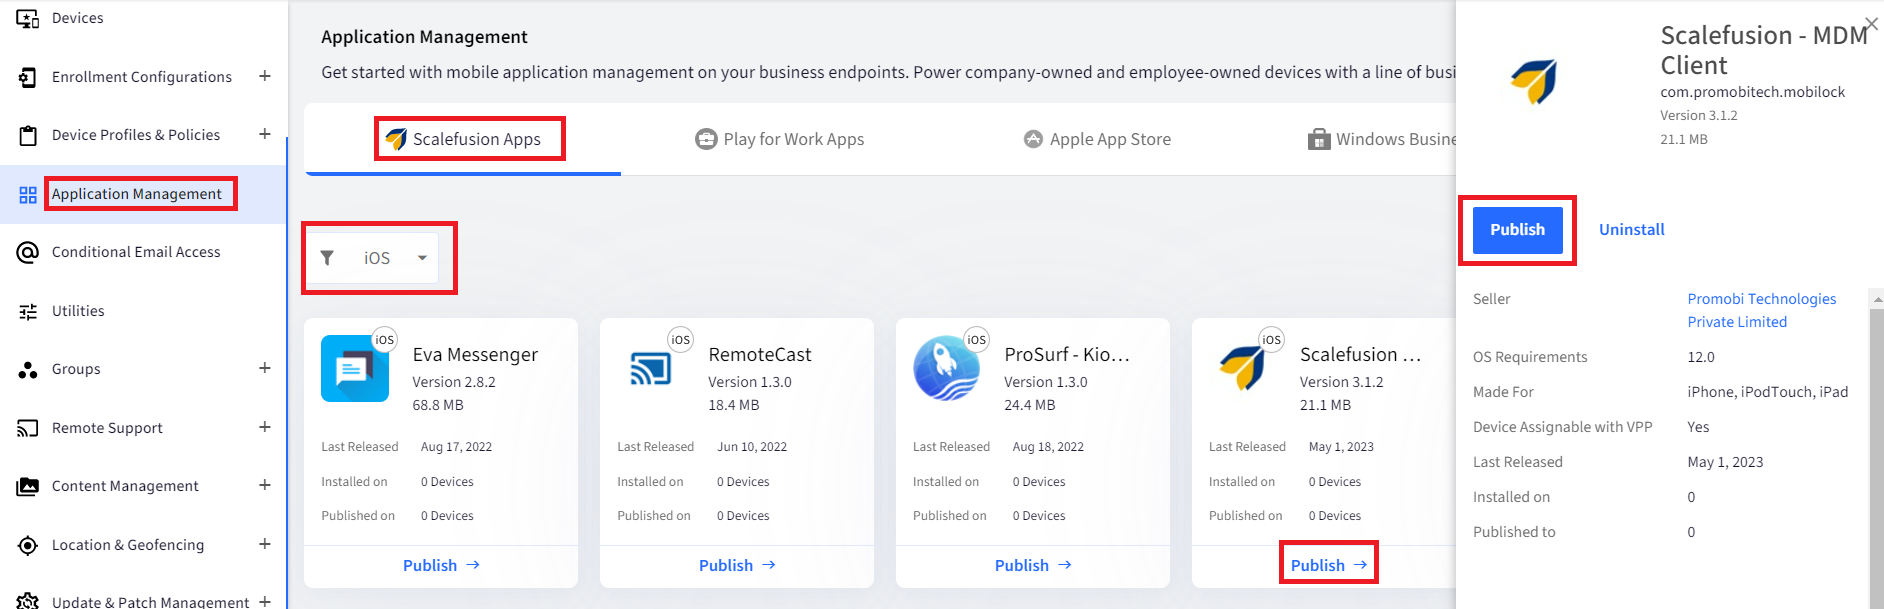Click the Groups icon in sidebar
Viewport: 1884px width, 609px height.
tap(28, 370)
